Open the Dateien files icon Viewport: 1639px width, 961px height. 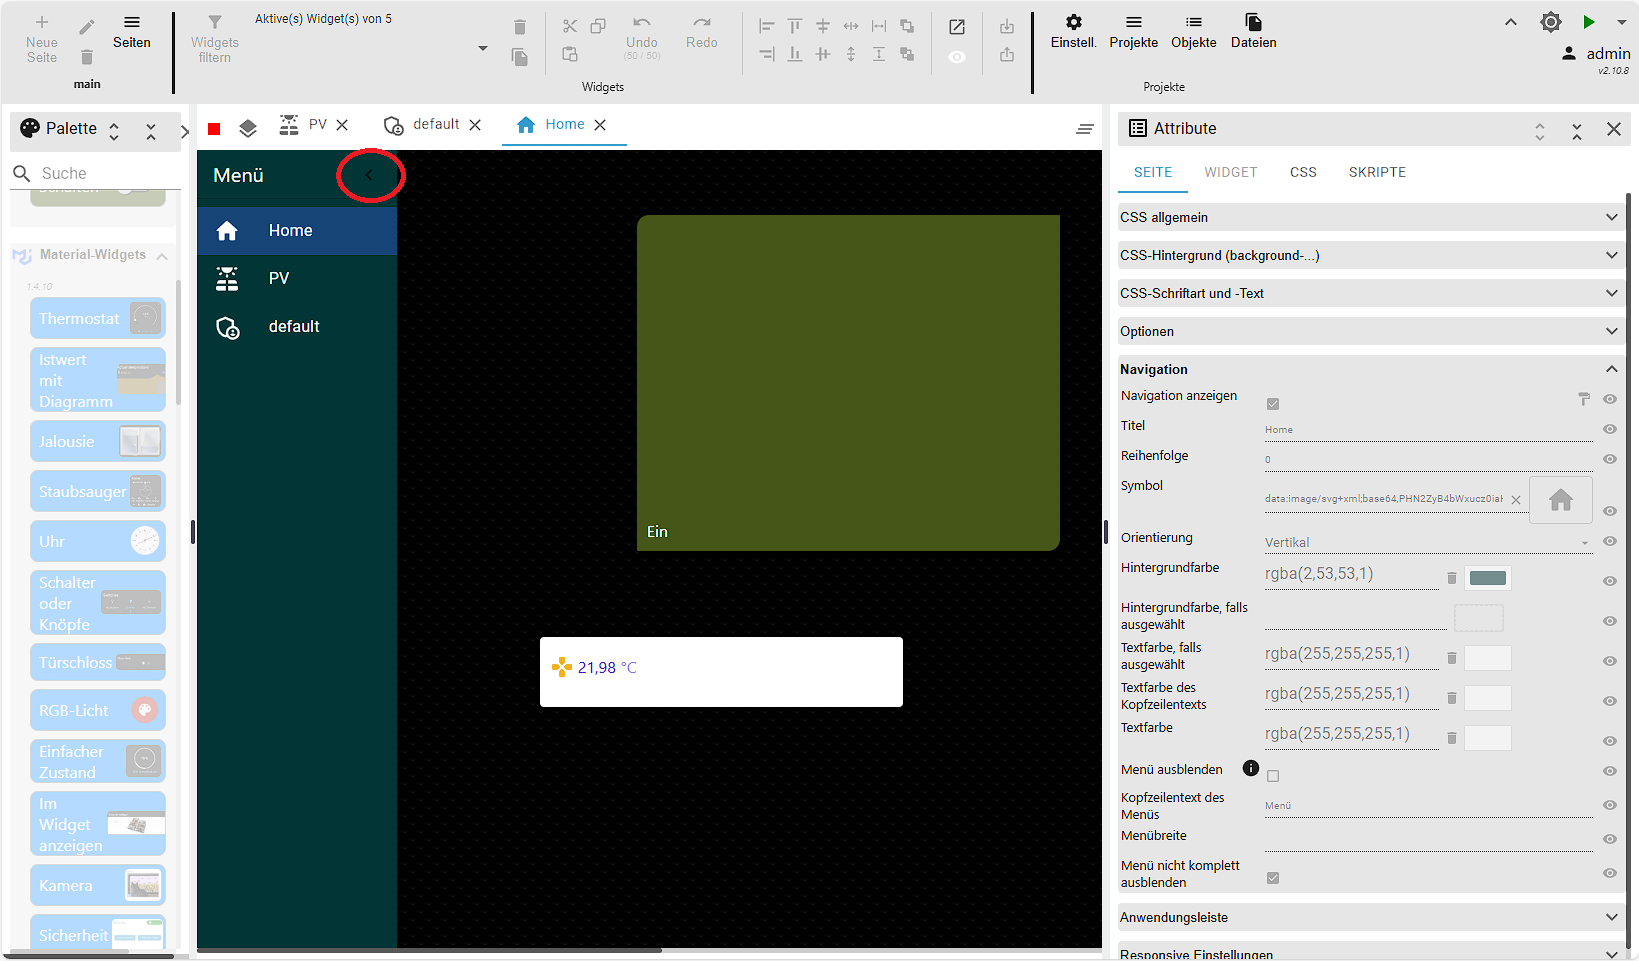click(1254, 22)
